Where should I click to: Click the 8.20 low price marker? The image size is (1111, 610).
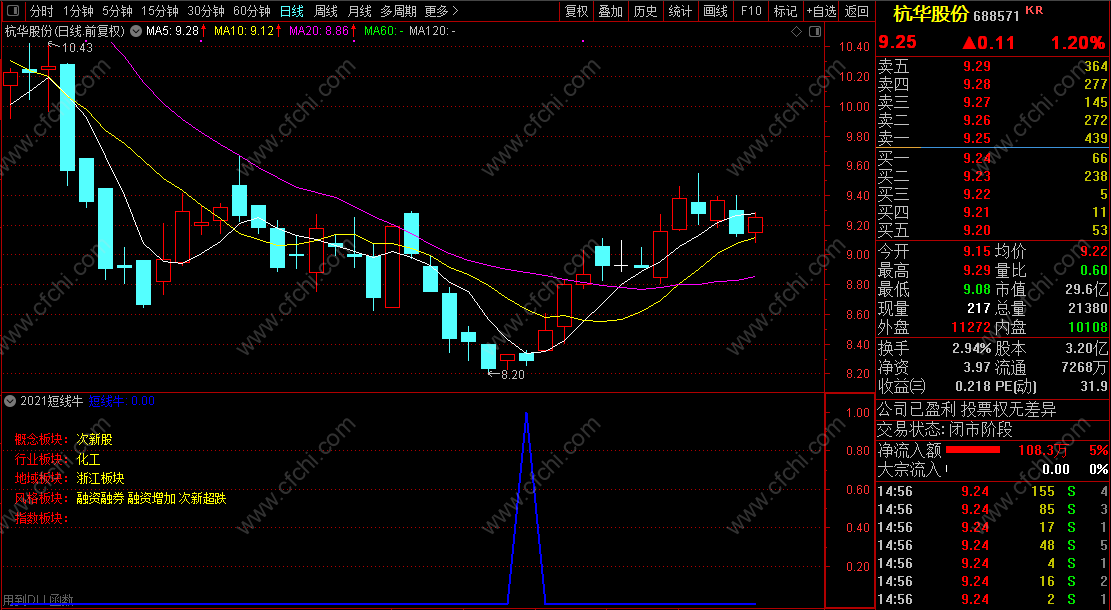click(x=512, y=375)
